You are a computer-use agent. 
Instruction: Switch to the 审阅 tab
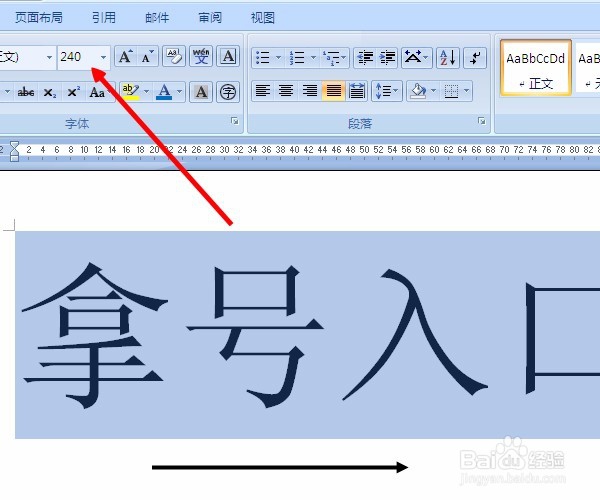(210, 18)
